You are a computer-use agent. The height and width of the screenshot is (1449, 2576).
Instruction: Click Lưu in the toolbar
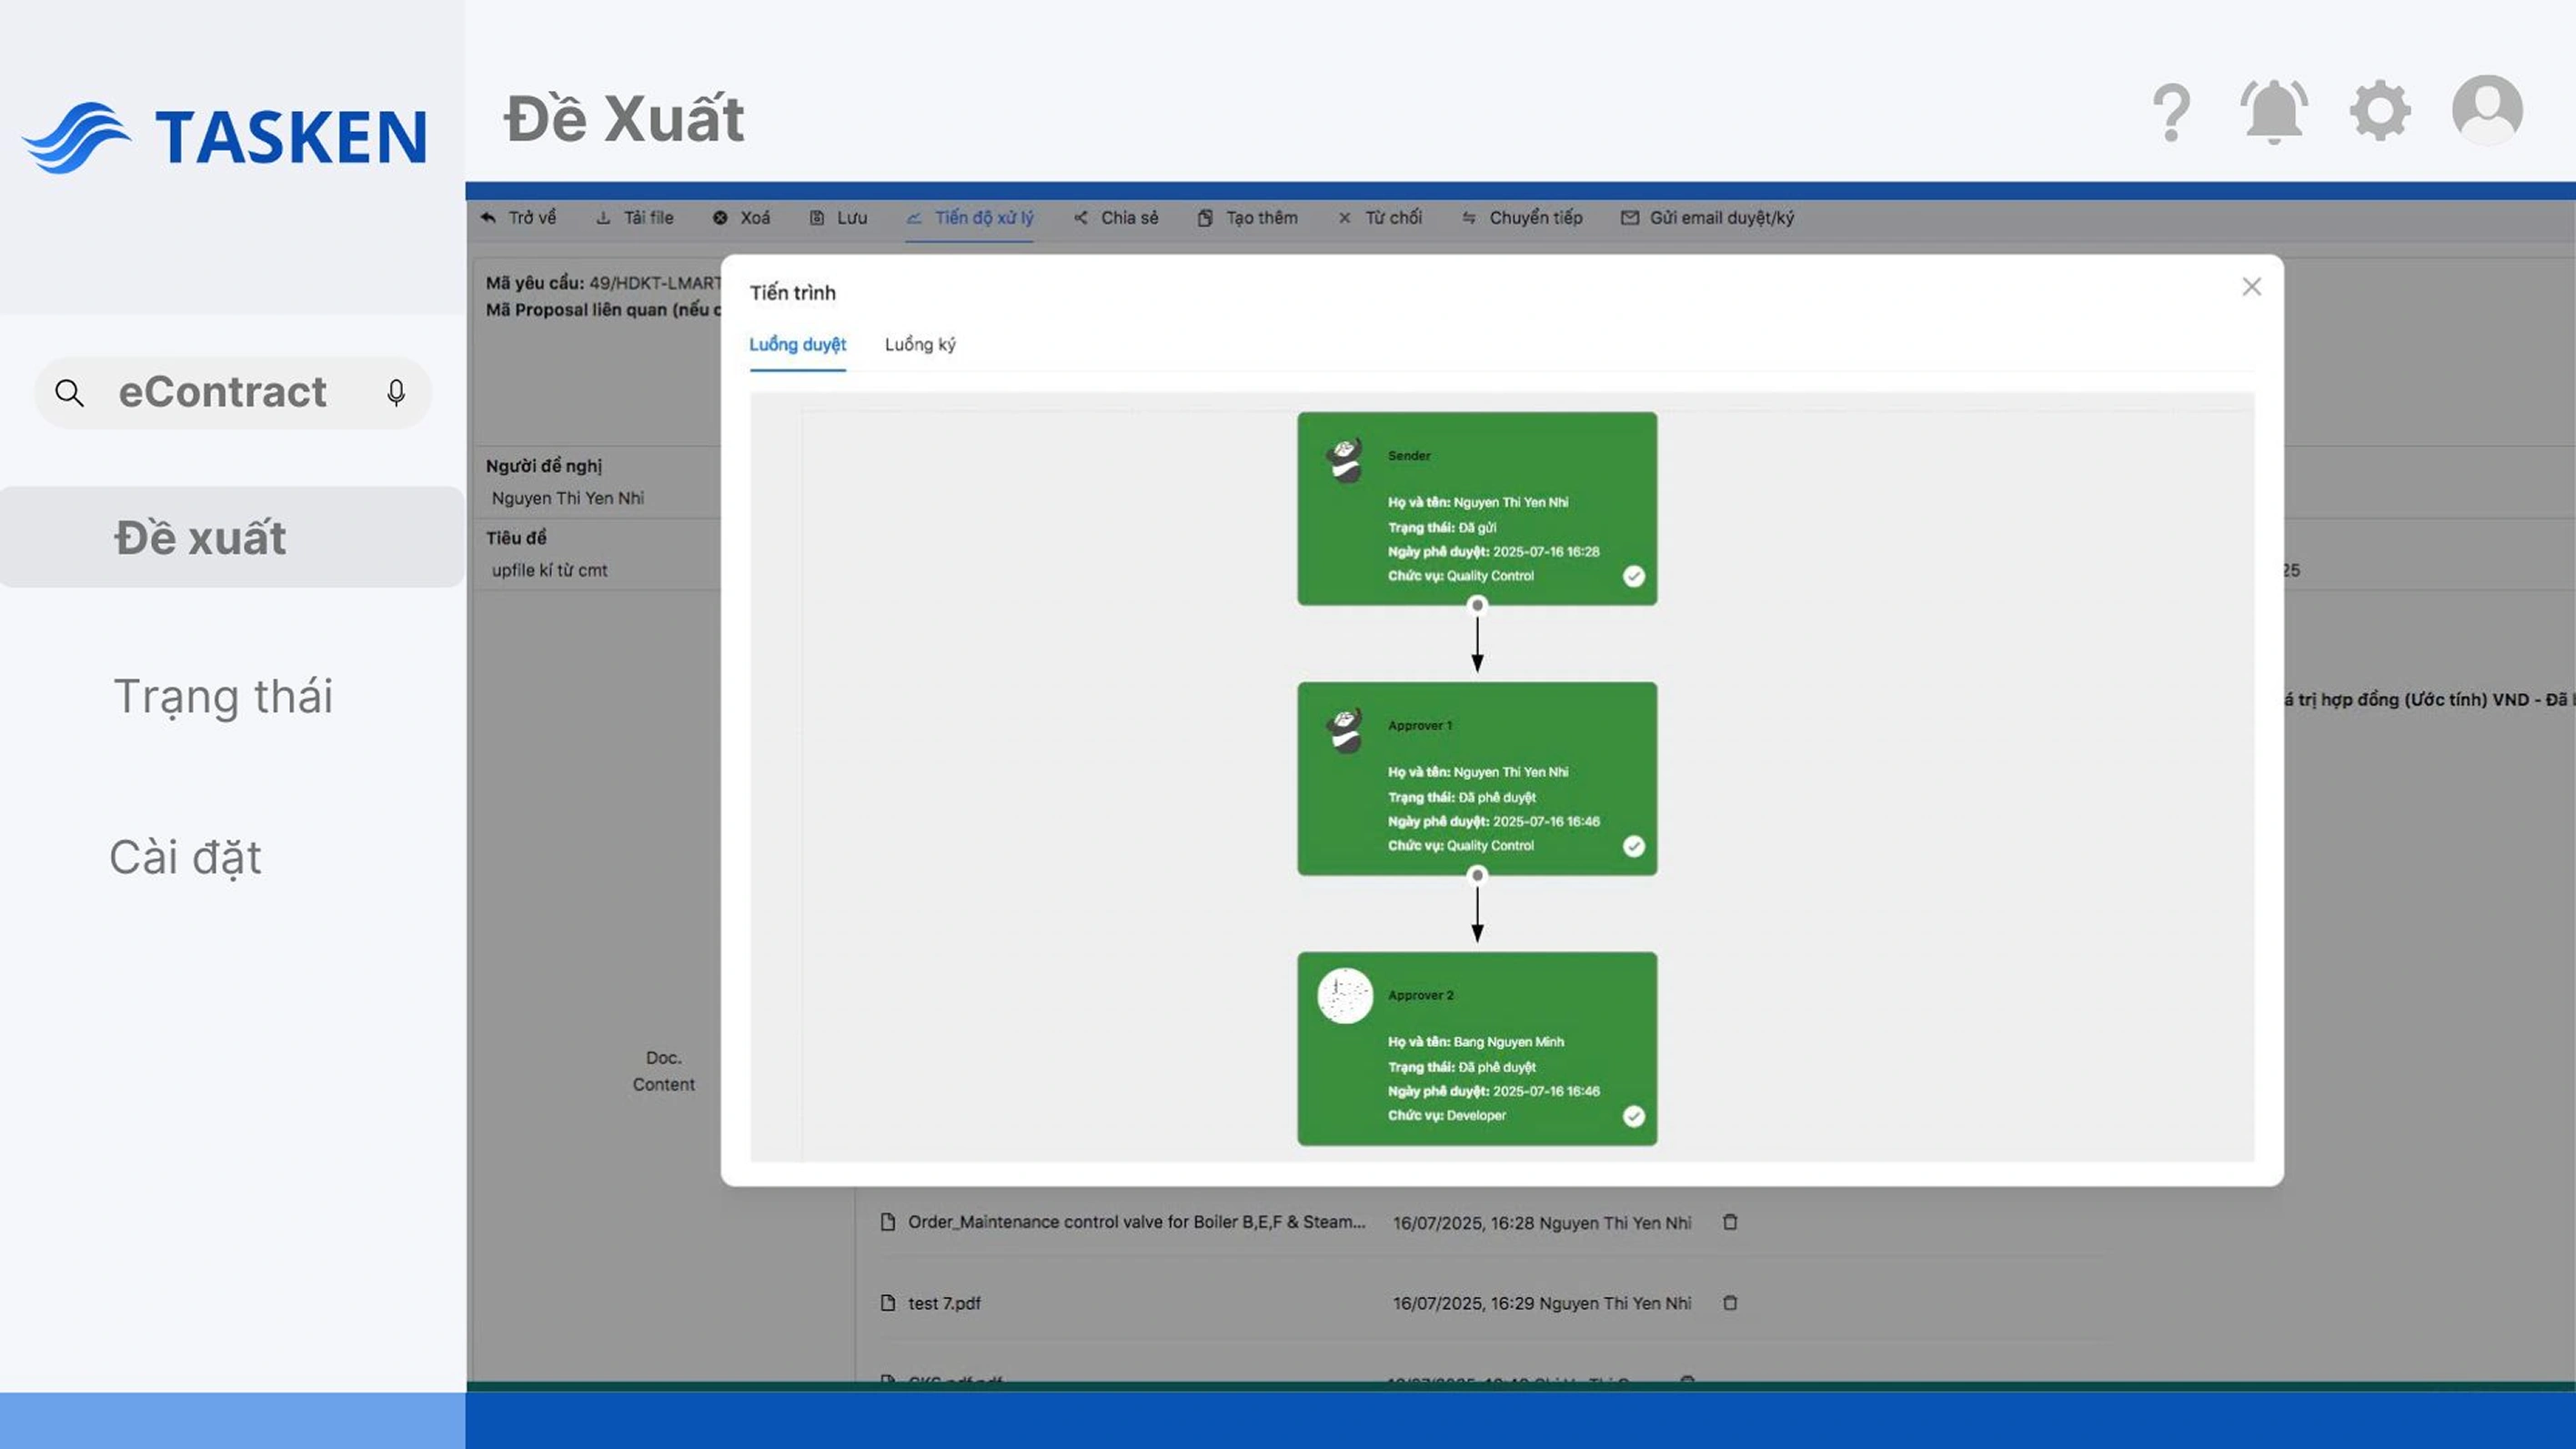838,218
